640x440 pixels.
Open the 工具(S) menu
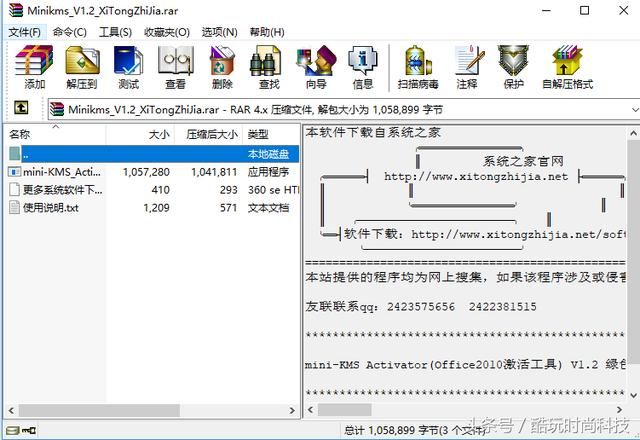115,32
